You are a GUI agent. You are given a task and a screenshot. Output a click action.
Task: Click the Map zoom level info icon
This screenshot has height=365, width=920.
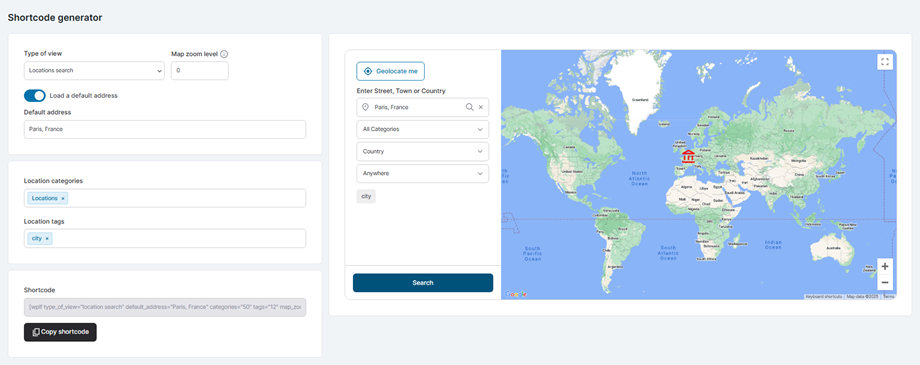point(224,54)
